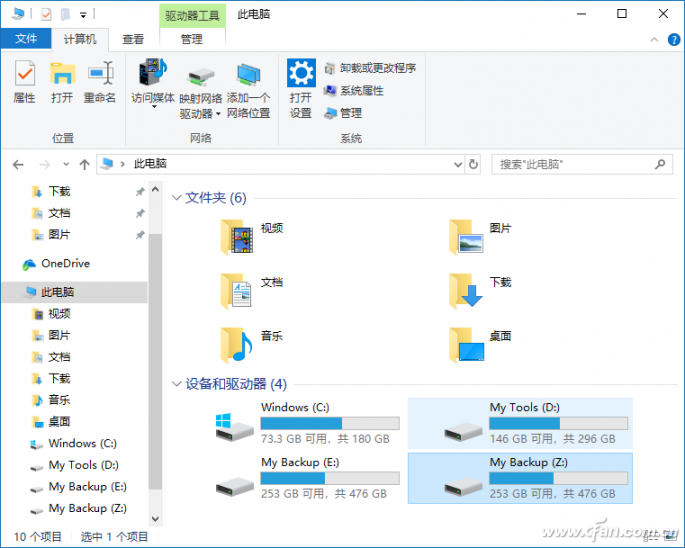The image size is (685, 548).
Task: Click the 映射网络驱动器 map network drive icon
Action: (x=201, y=76)
